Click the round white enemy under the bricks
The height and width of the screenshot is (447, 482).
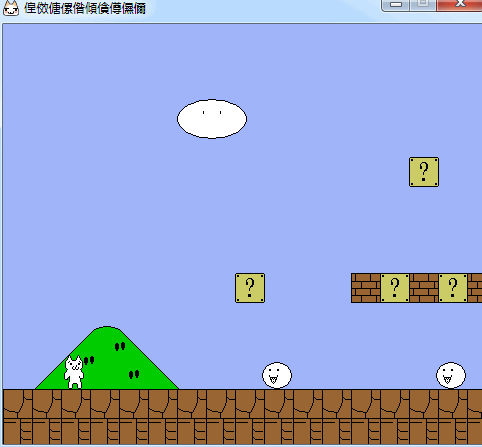point(451,375)
